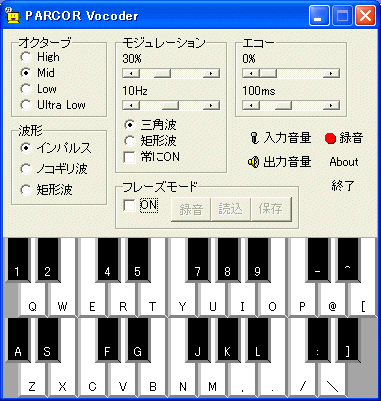Click the speaker output volume icon

(x=253, y=162)
